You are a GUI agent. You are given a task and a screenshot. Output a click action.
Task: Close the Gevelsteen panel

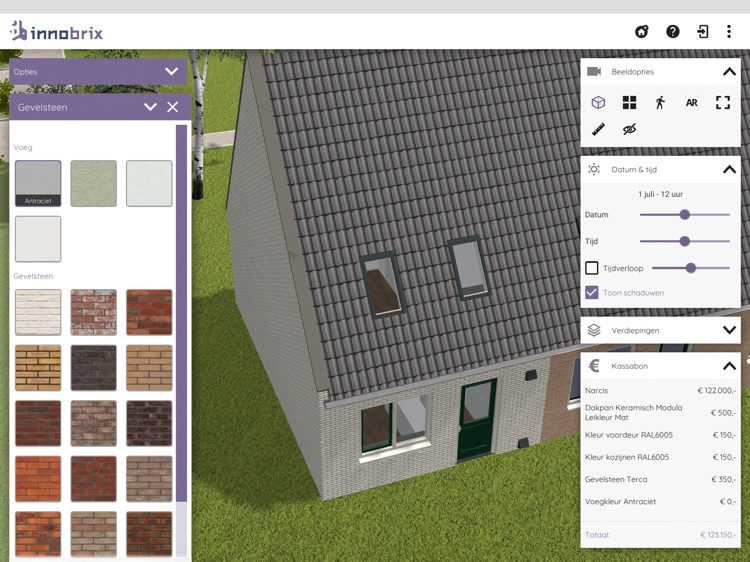click(173, 107)
